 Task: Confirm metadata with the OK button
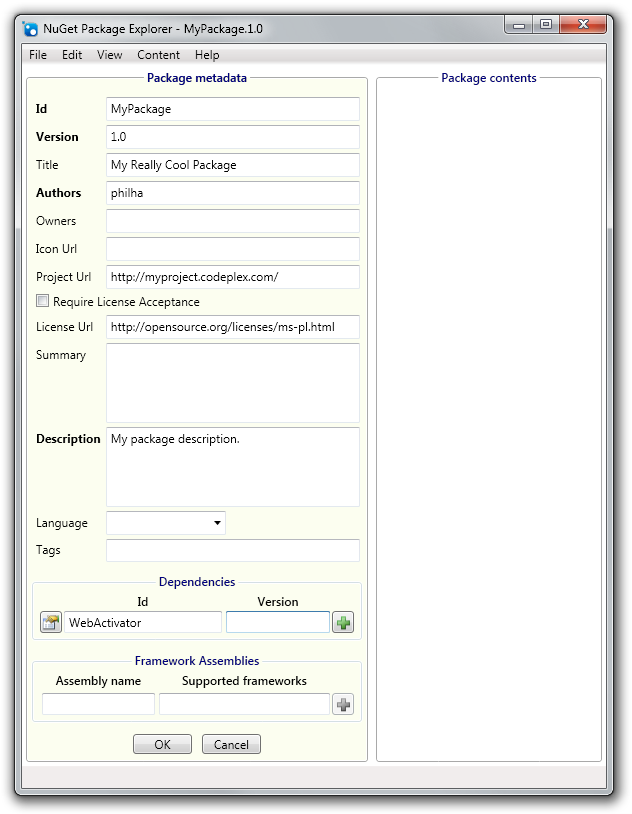point(163,744)
